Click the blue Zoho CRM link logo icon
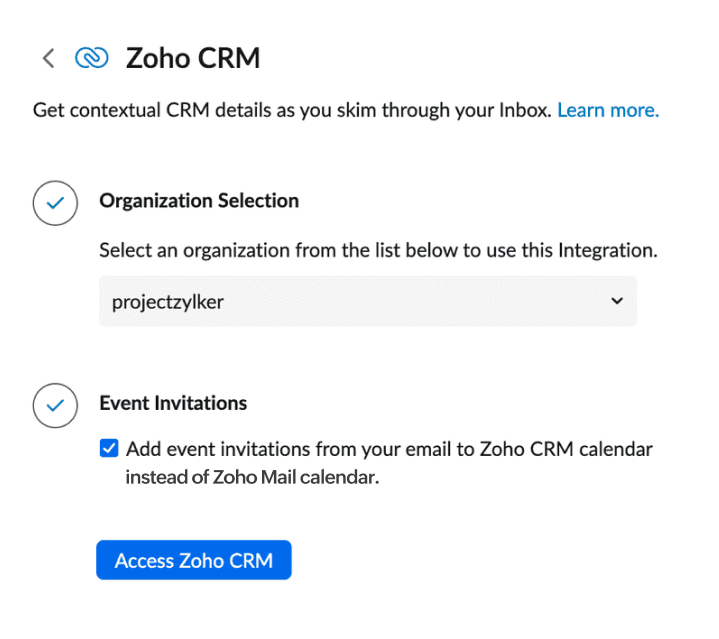 pos(91,58)
